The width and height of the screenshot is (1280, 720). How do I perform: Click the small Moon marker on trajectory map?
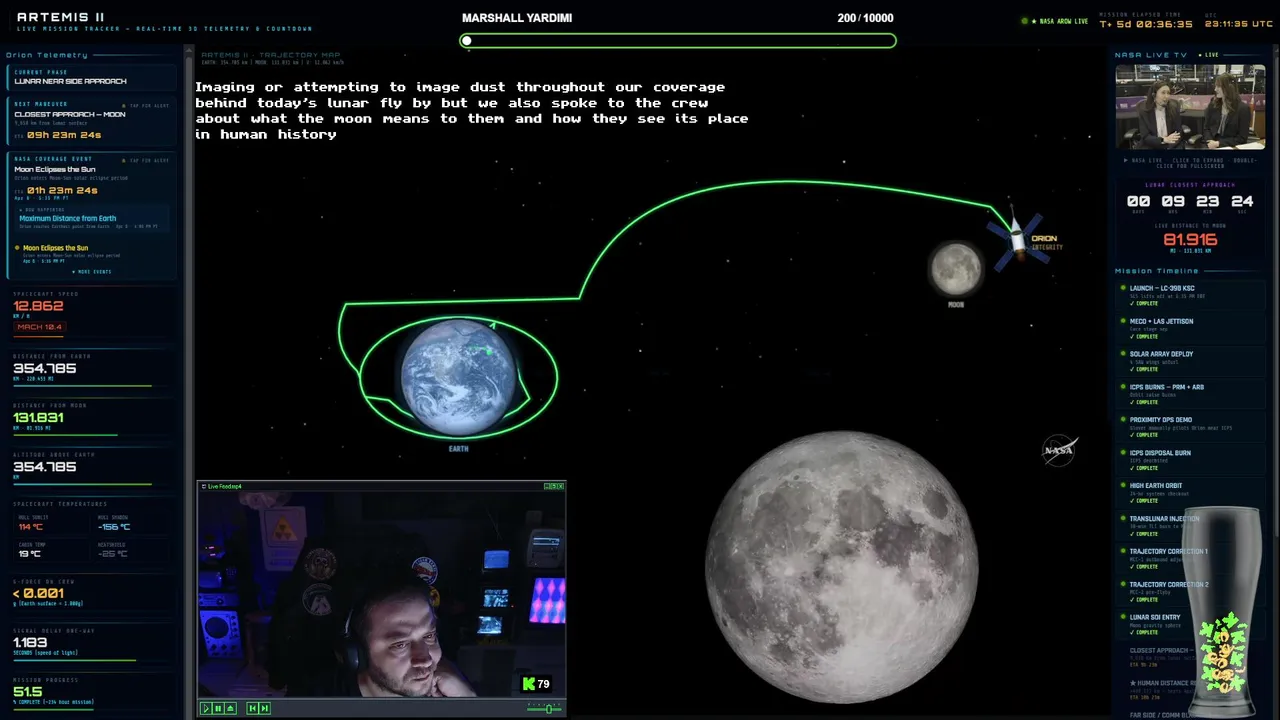point(956,268)
